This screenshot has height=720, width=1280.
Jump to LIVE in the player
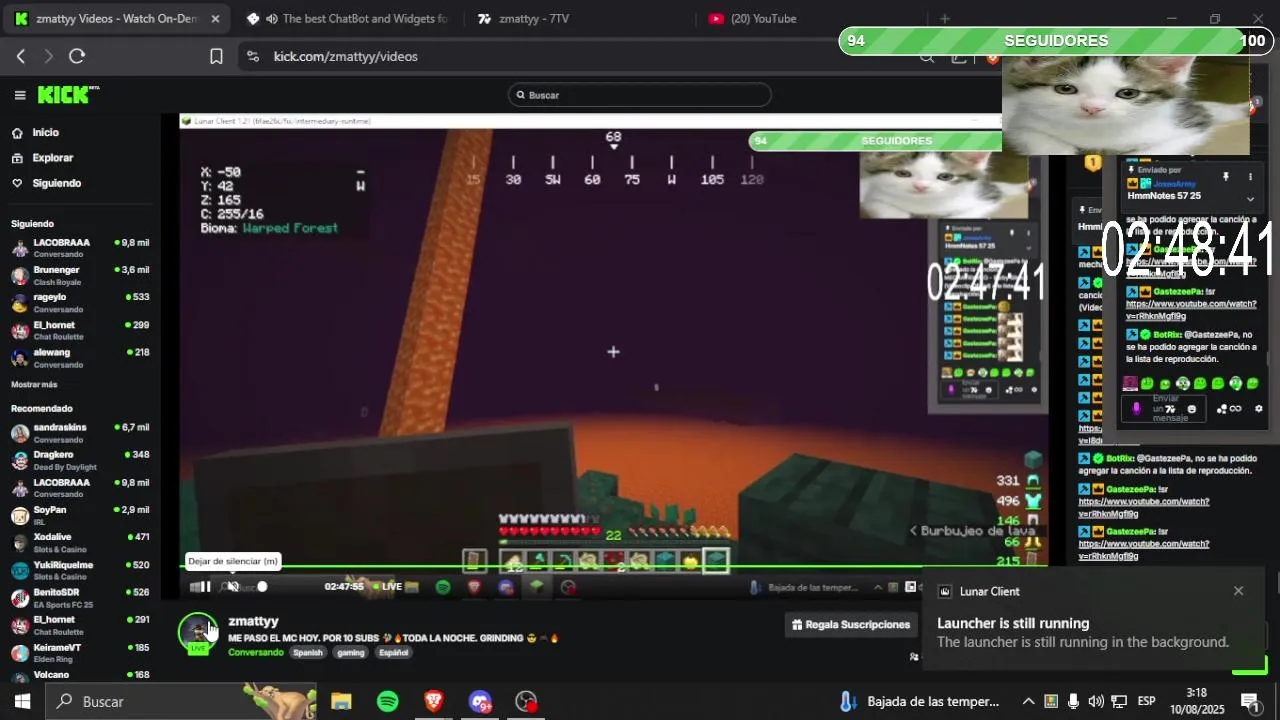[387, 587]
